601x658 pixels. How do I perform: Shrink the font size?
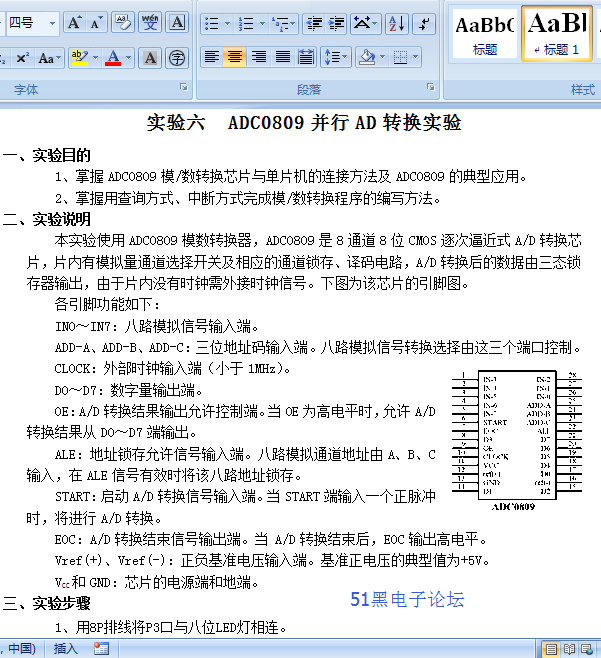pos(96,23)
